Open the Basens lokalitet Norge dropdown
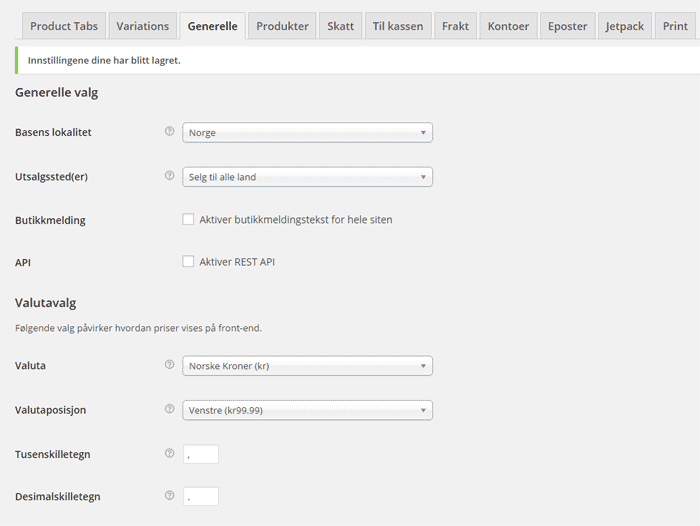Image resolution: width=700 pixels, height=526 pixels. [x=307, y=133]
